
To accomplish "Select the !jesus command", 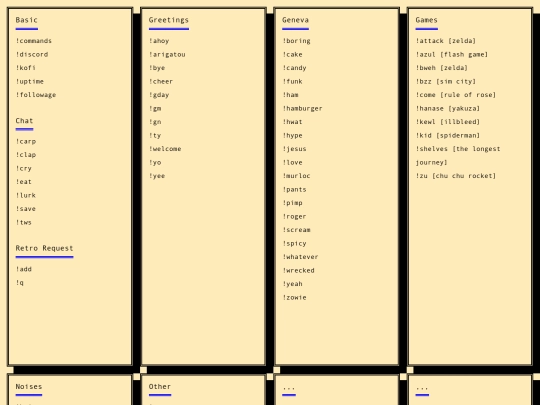I will point(294,149).
